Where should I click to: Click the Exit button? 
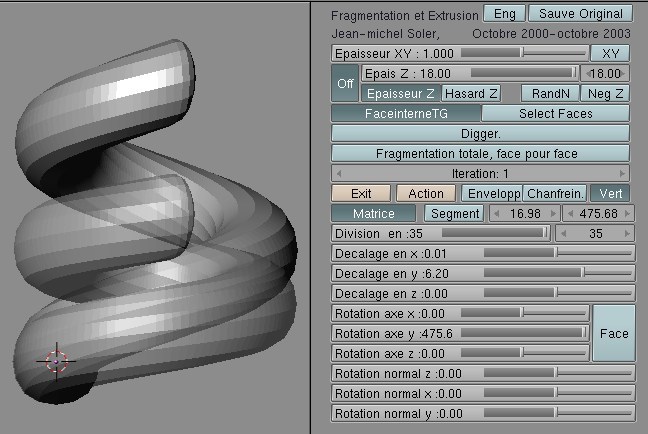click(x=361, y=193)
